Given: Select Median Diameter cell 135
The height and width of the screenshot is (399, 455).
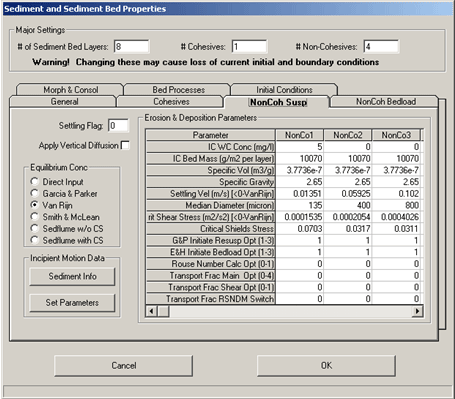Looking at the screenshot, I should click(x=299, y=205).
